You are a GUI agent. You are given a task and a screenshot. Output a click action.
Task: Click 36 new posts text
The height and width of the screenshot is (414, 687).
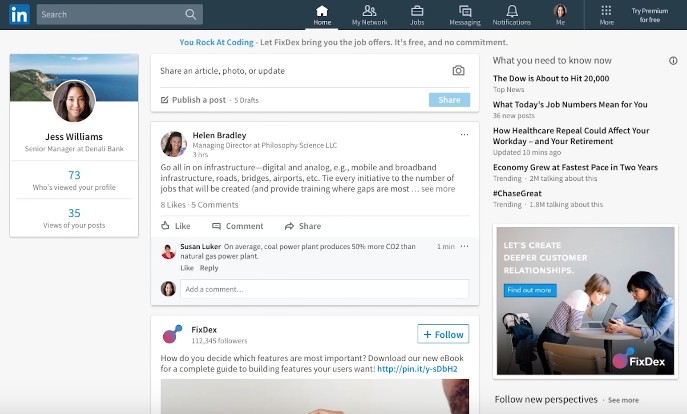coord(513,116)
